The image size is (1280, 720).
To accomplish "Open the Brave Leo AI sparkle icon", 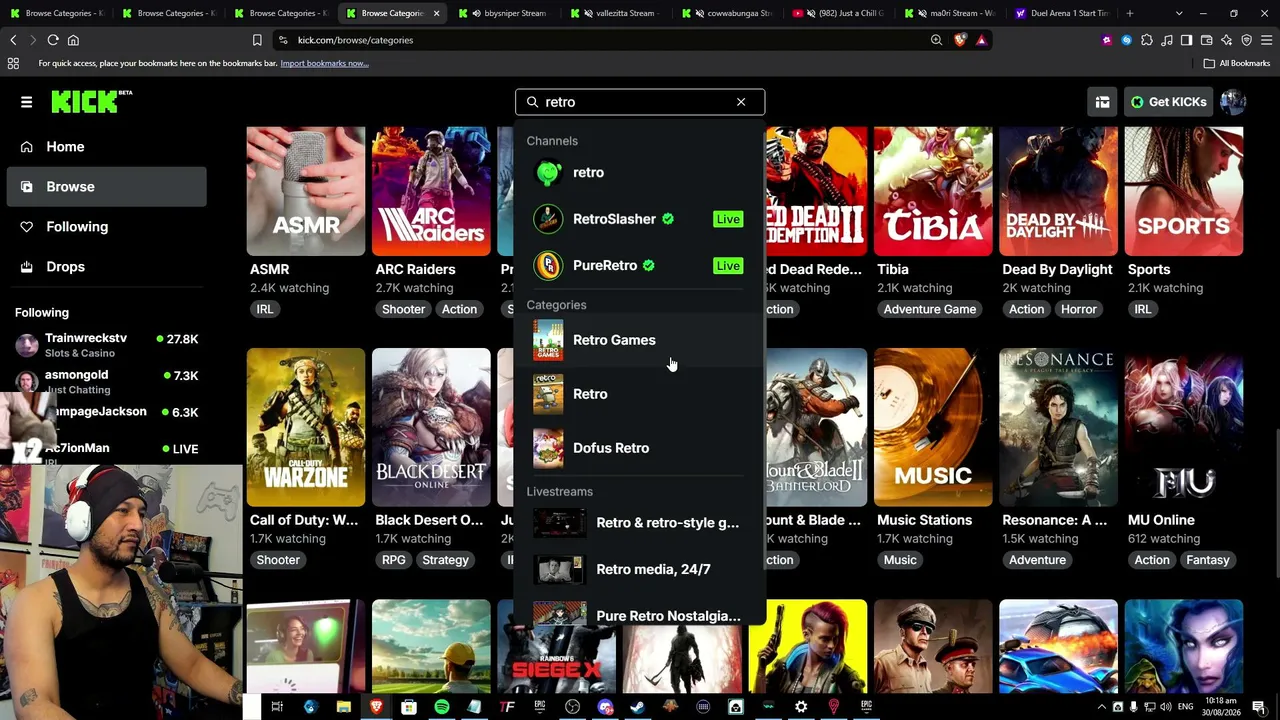I will coord(1226,40).
